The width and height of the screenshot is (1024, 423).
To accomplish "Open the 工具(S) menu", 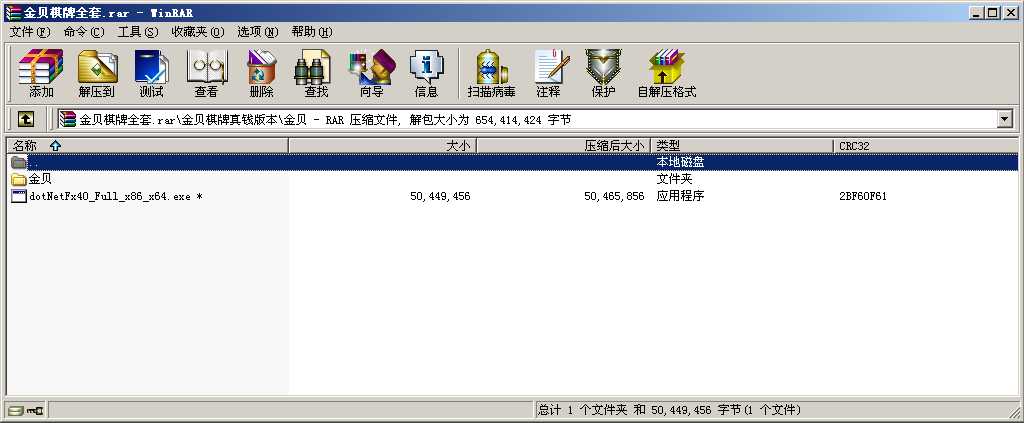I will pyautogui.click(x=138, y=32).
